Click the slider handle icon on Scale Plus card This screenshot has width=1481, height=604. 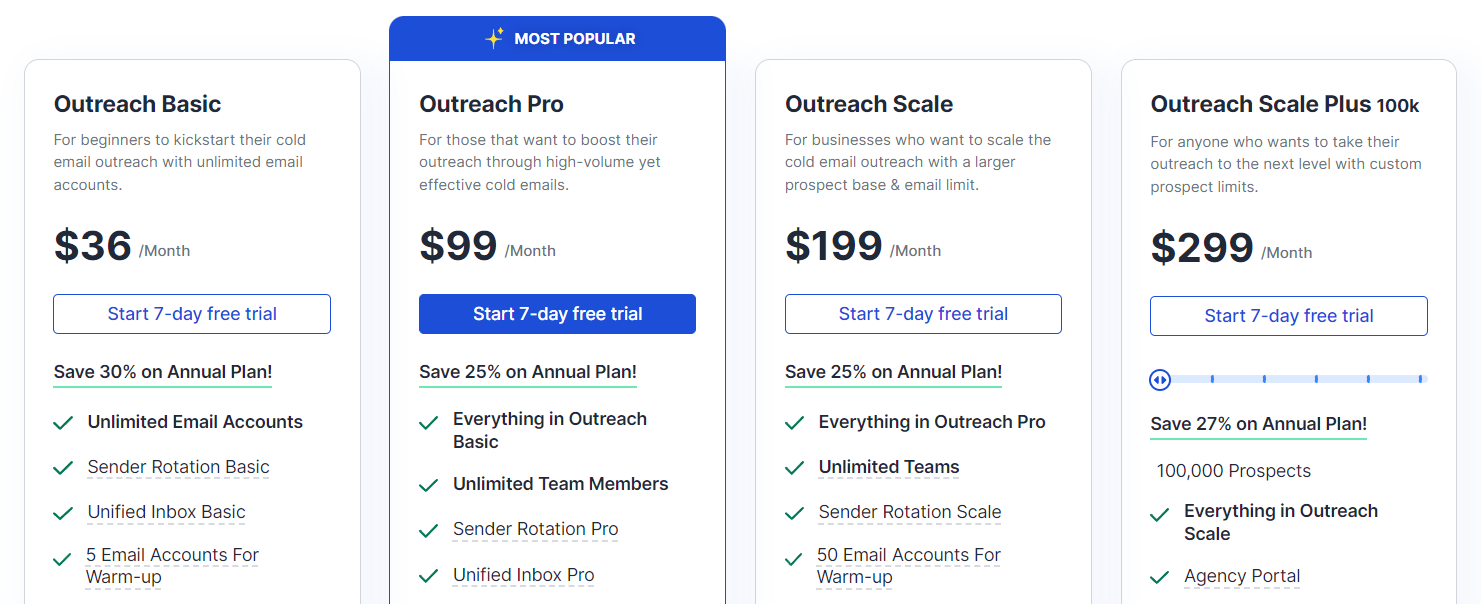(x=1159, y=379)
